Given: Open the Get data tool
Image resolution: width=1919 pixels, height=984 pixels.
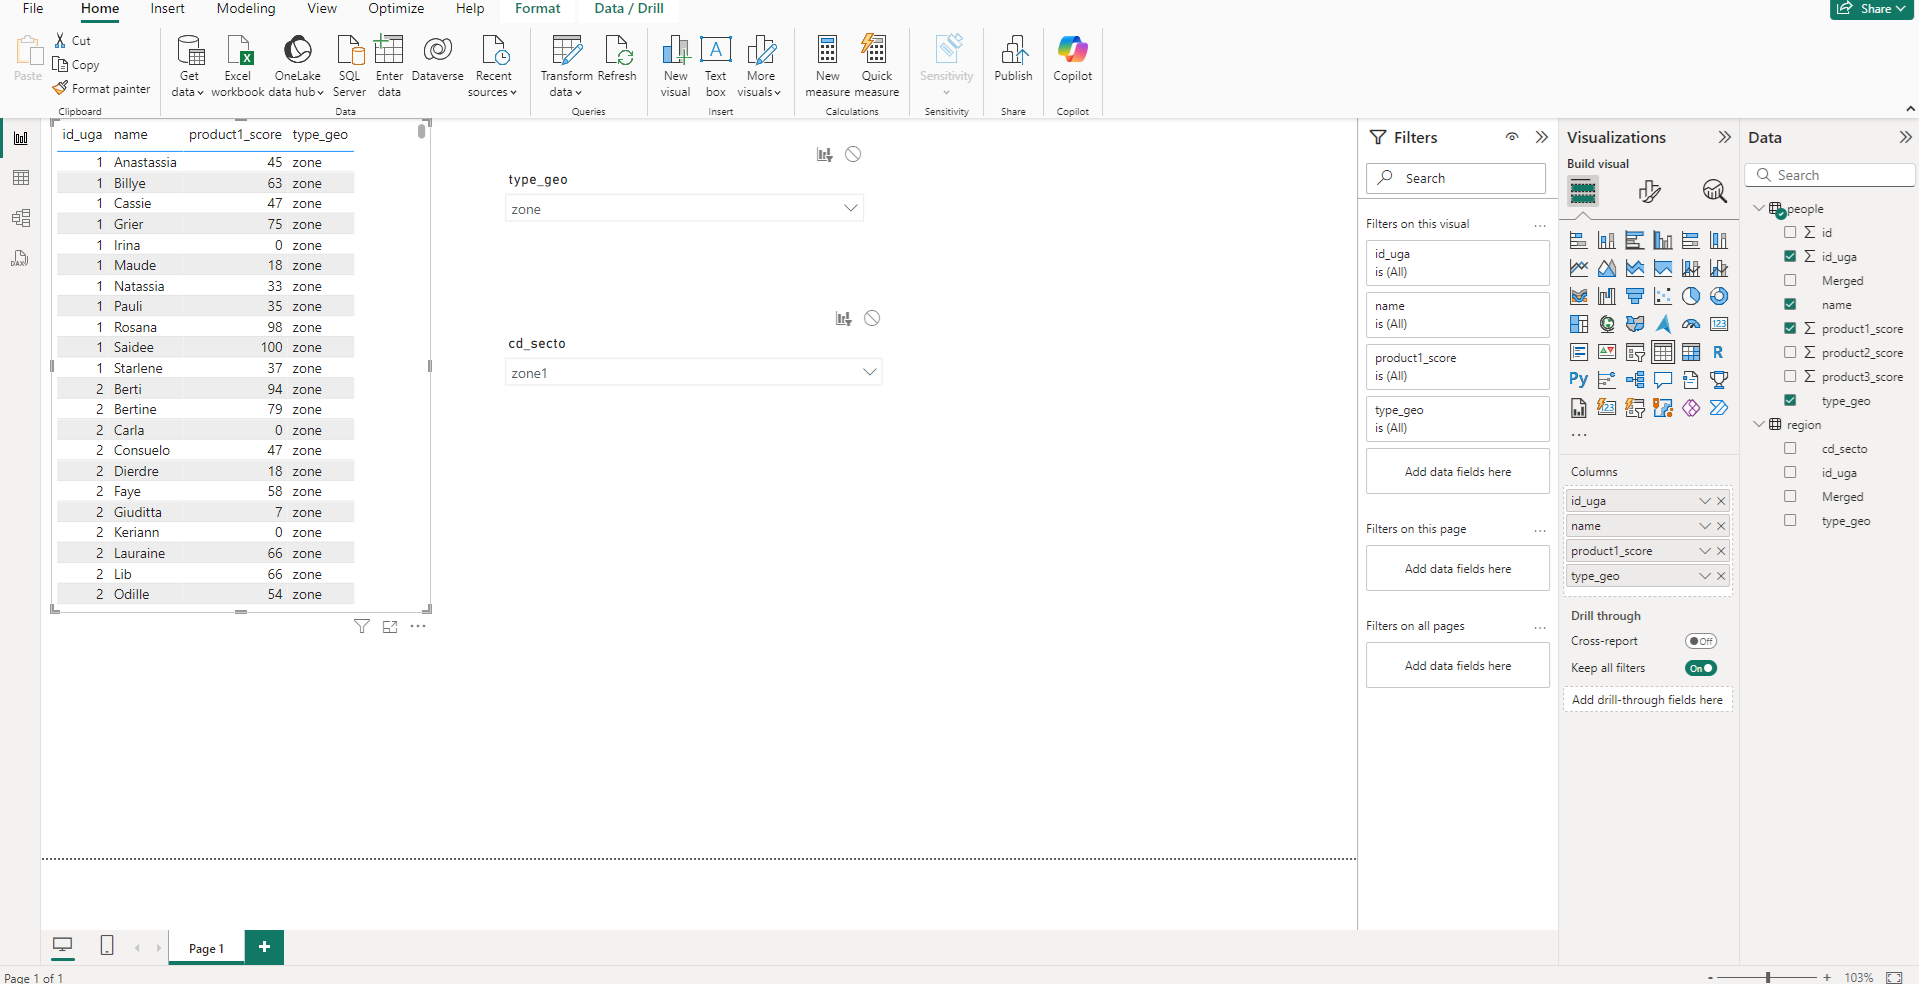Looking at the screenshot, I should pos(189,65).
